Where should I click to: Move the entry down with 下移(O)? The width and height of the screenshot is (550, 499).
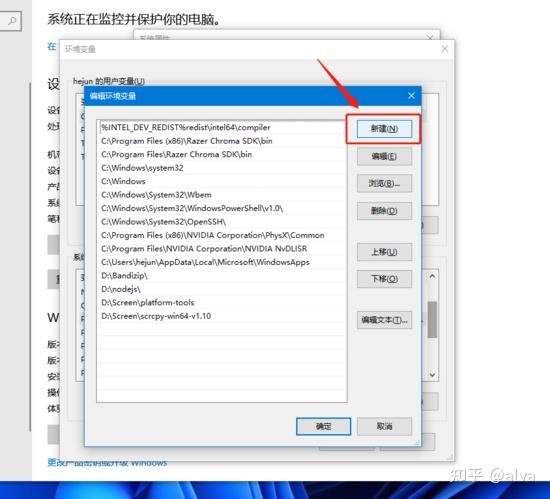point(384,279)
